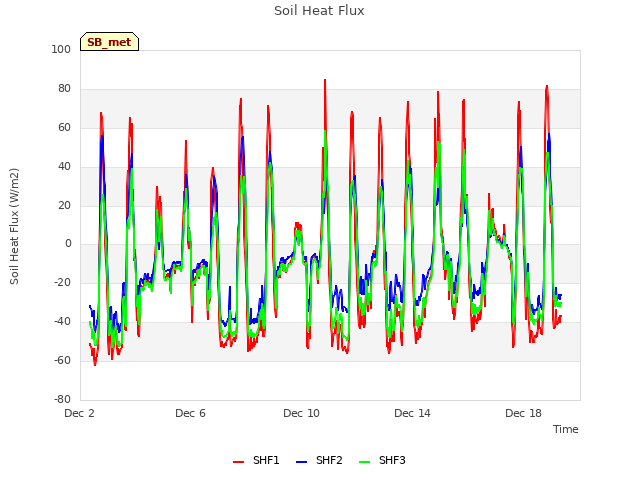The image size is (640, 480).
Task: Click the -20 y-axis tick label
Action: tap(62, 282)
